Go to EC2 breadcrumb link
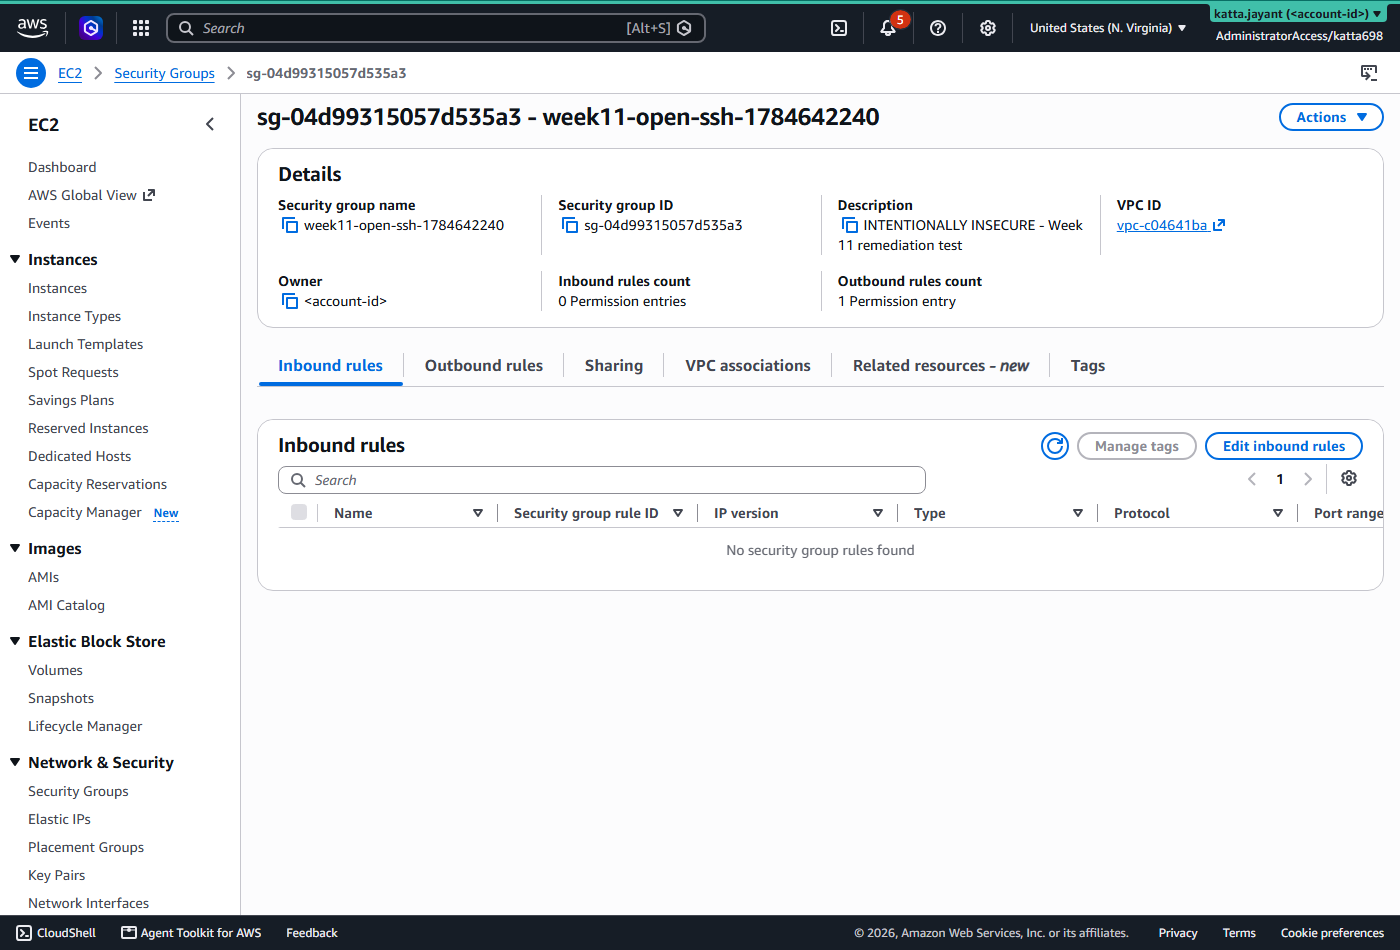 (70, 73)
